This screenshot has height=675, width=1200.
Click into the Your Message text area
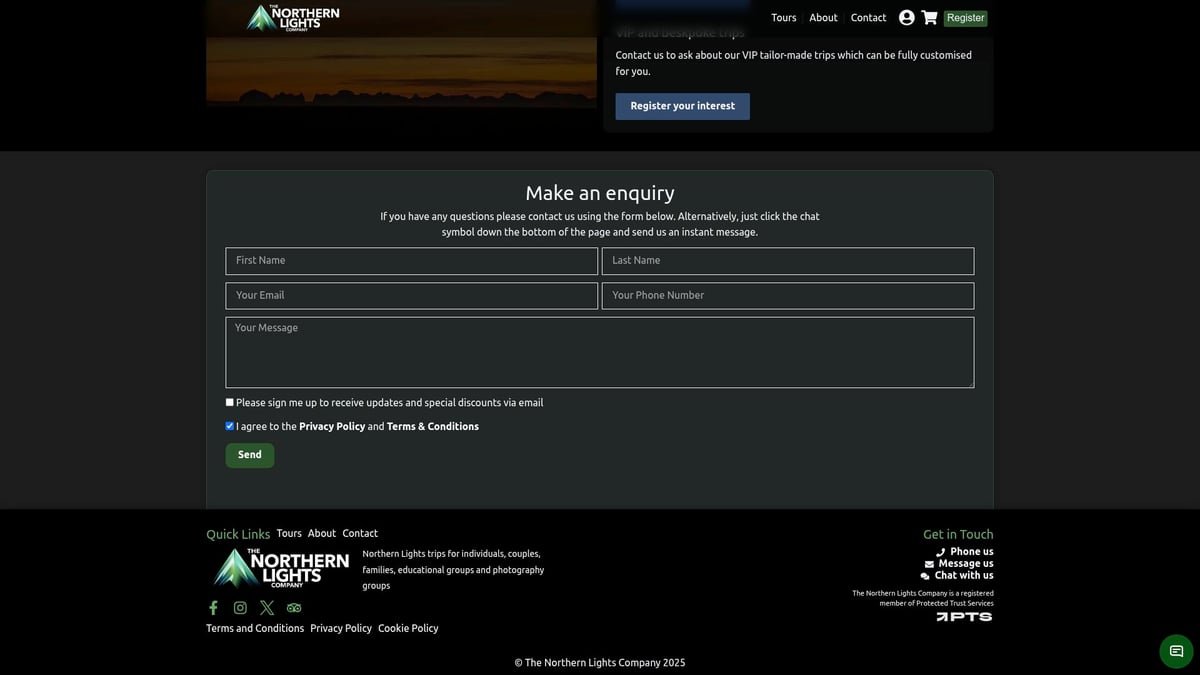coord(599,352)
